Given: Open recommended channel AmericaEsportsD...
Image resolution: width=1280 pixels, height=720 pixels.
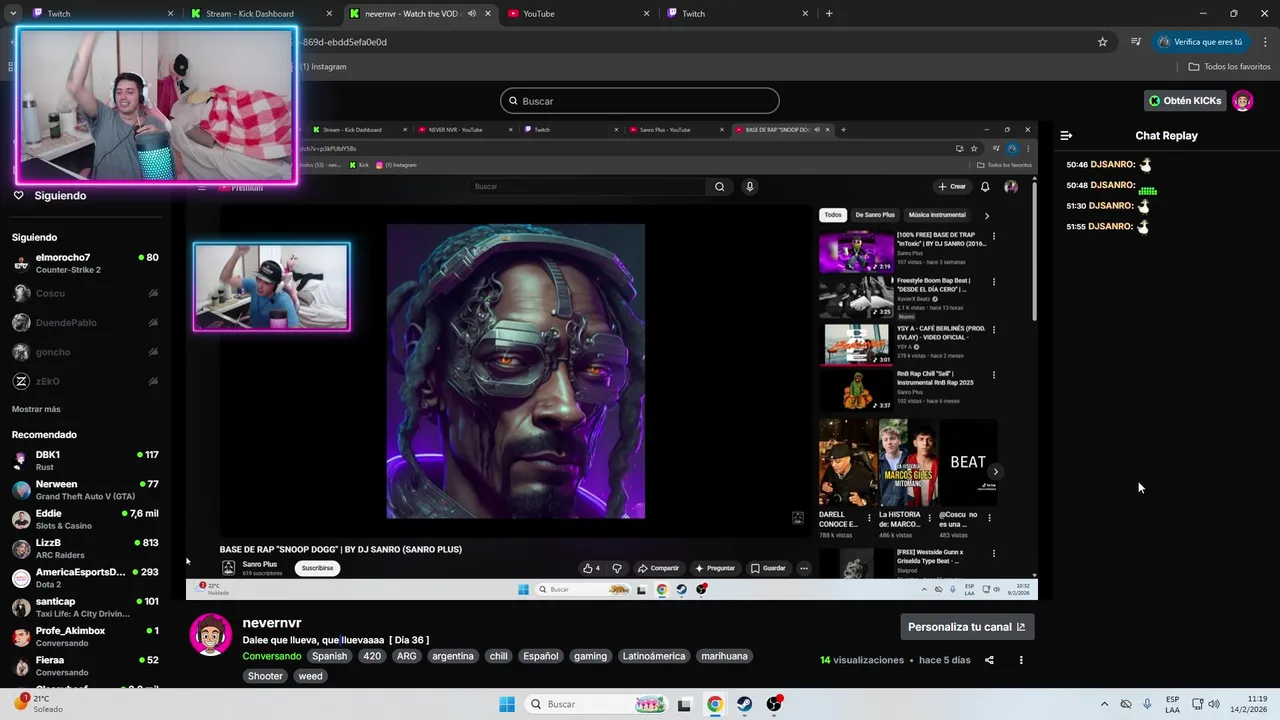Looking at the screenshot, I should point(85,578).
